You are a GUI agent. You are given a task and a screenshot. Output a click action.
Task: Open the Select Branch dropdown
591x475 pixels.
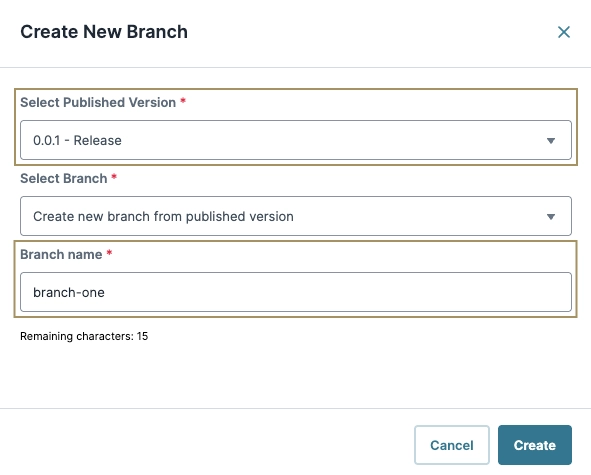[x=296, y=216]
